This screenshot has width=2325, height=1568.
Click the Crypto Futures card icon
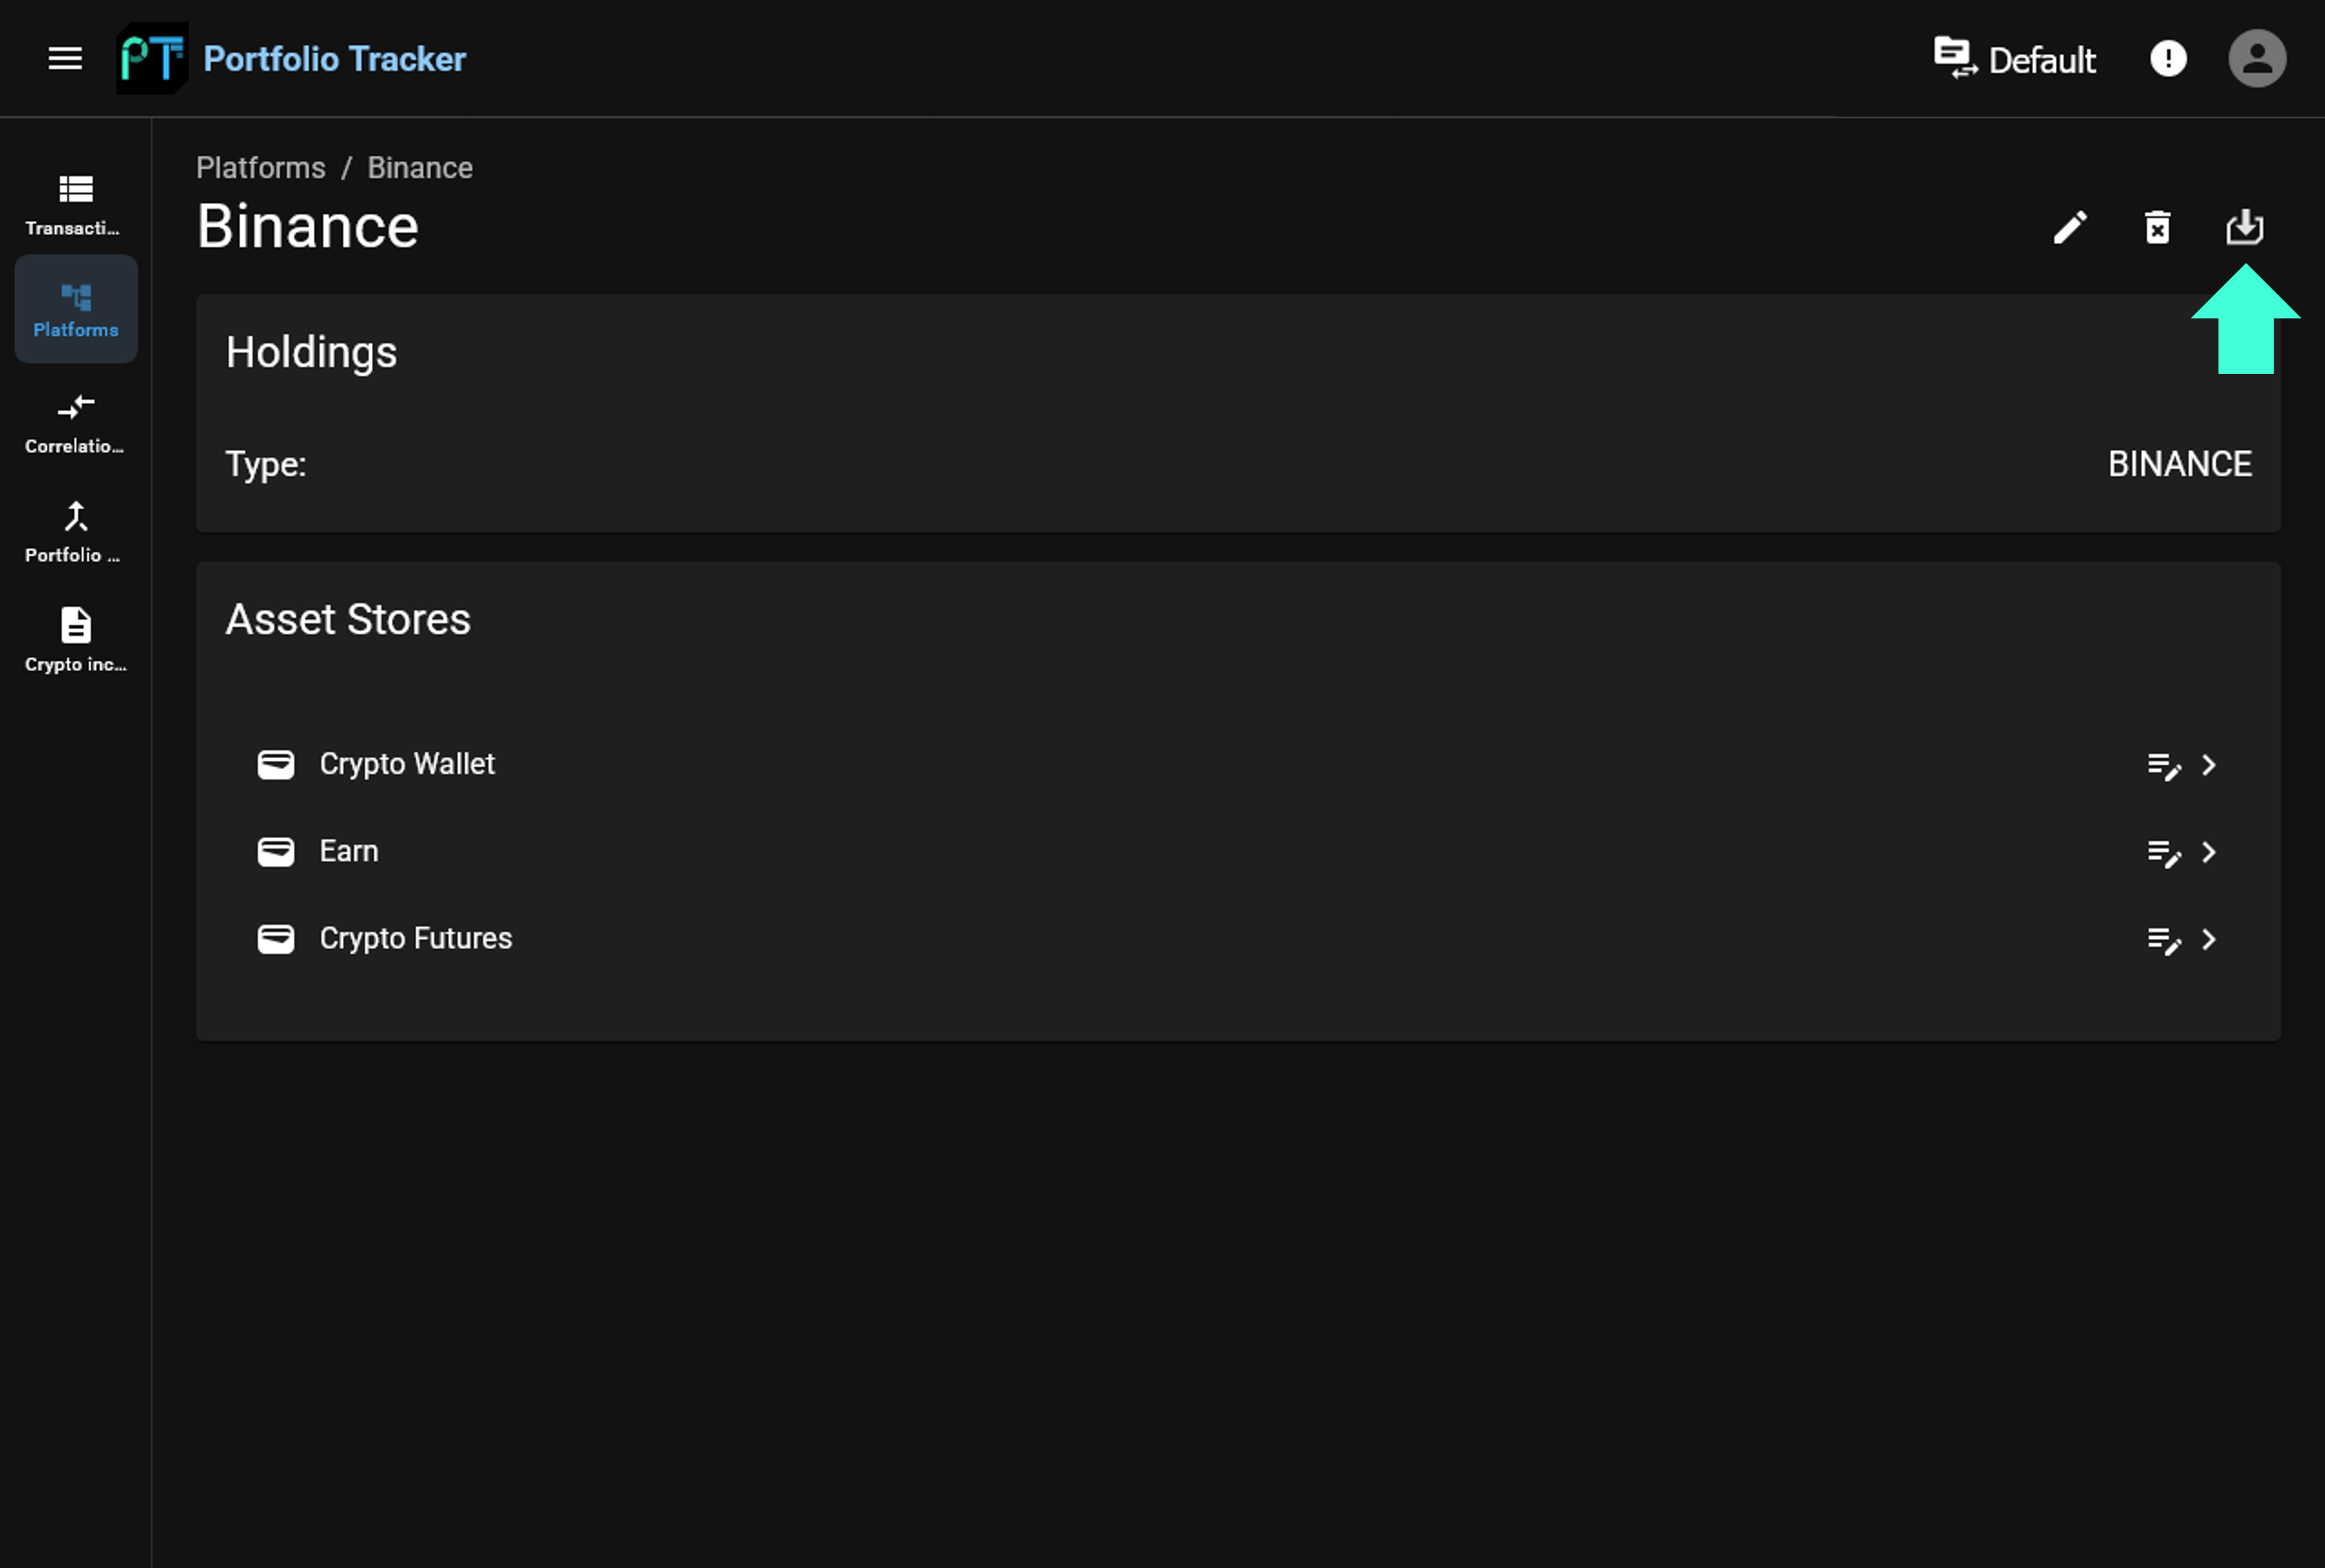coord(276,939)
